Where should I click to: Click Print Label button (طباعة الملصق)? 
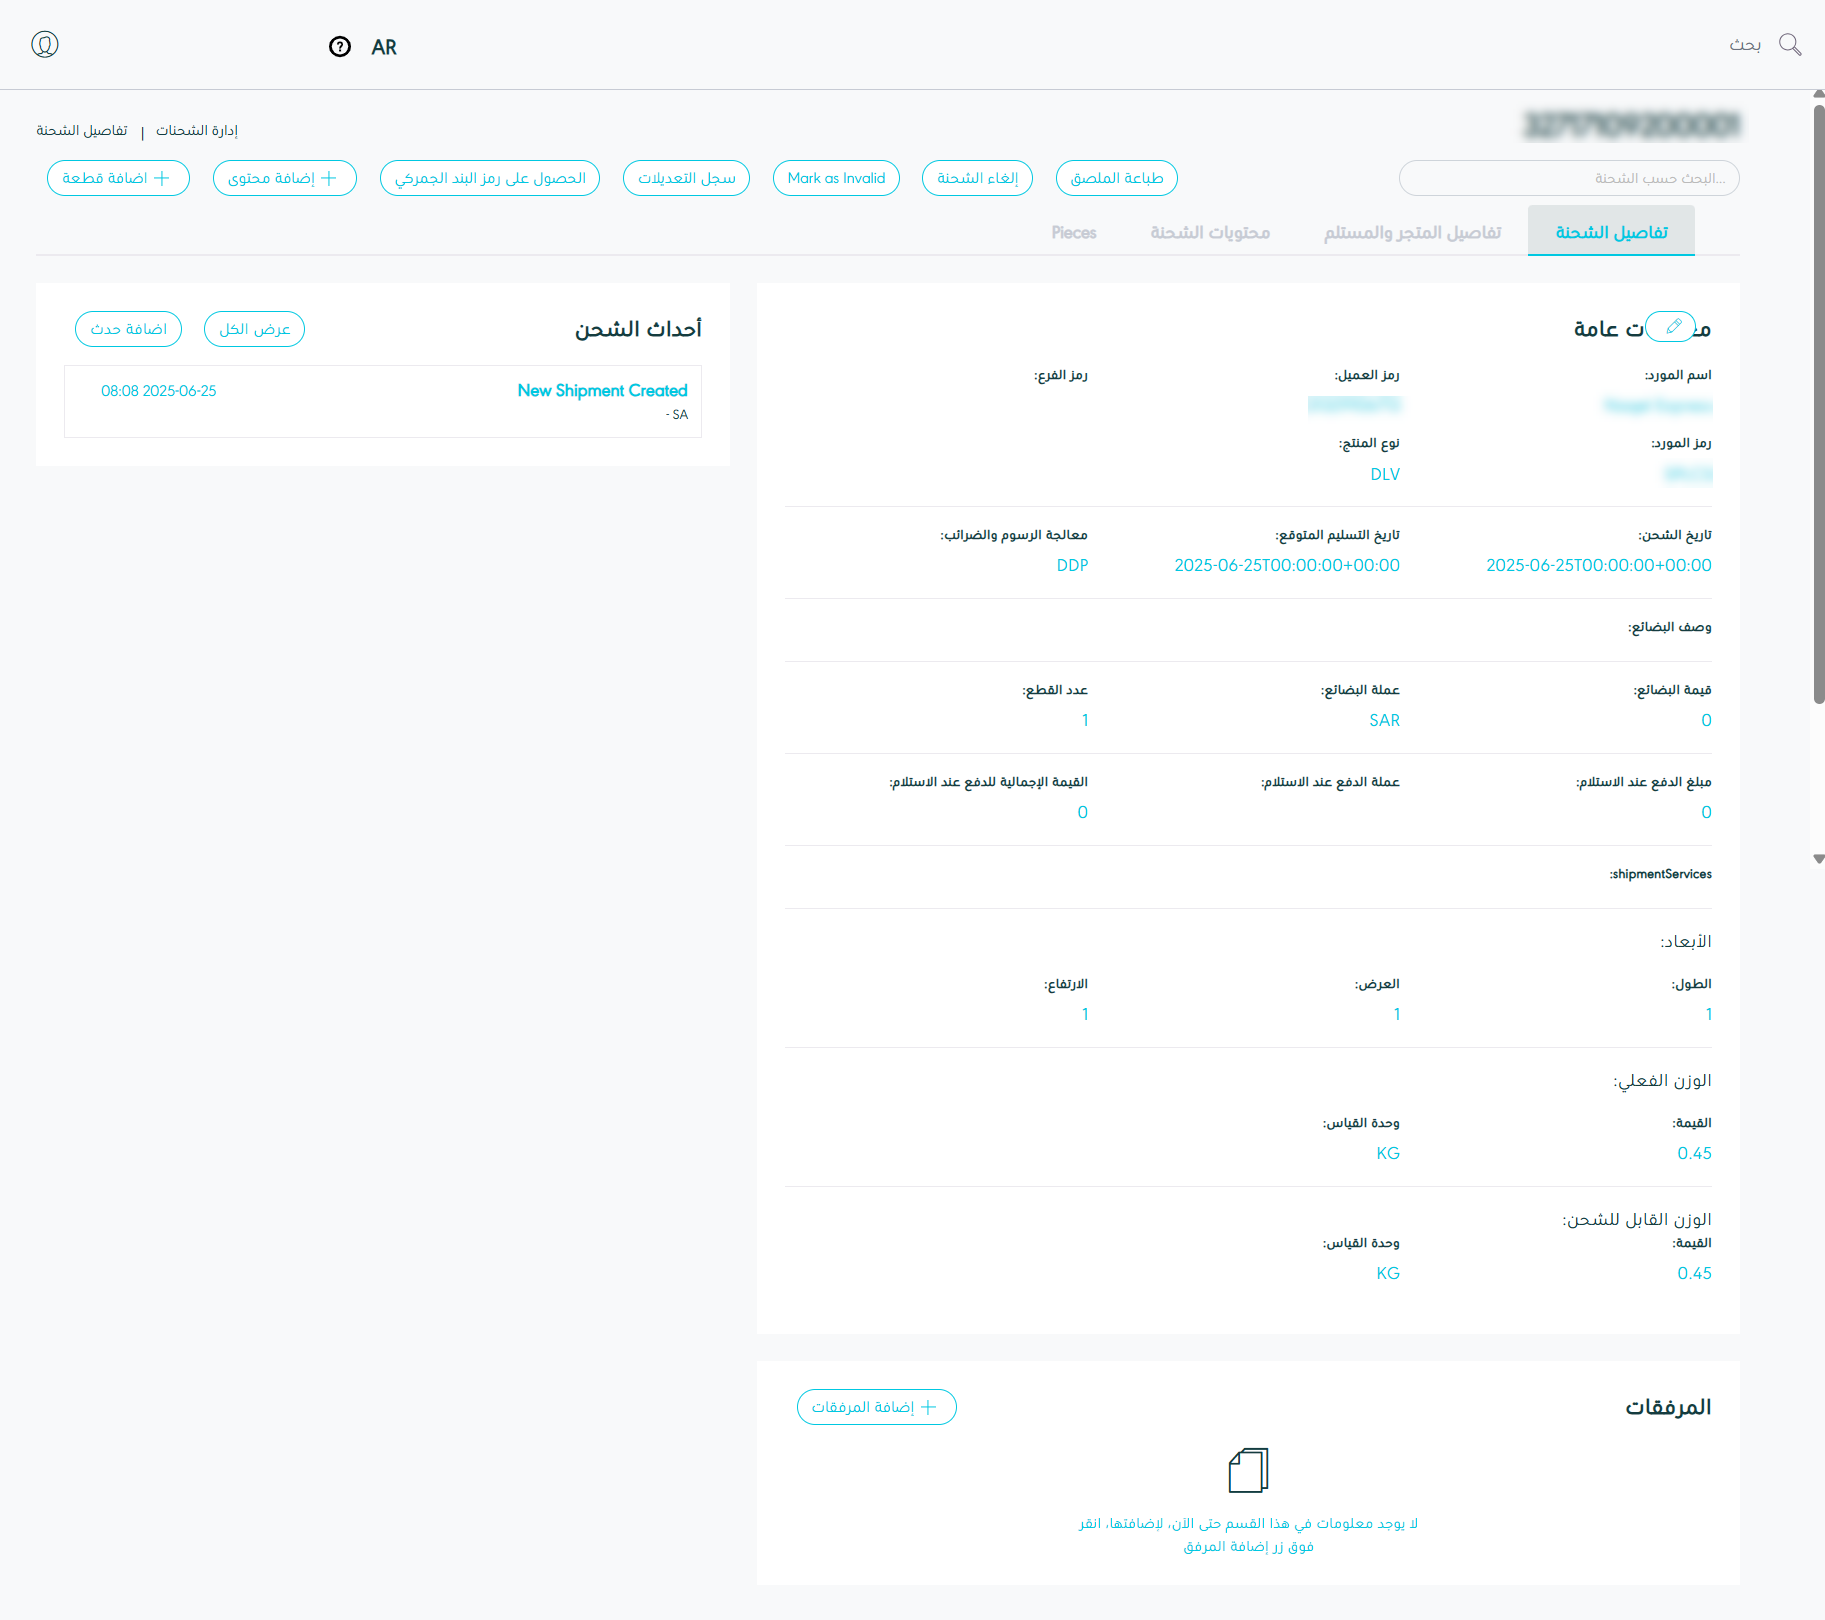click(1116, 178)
